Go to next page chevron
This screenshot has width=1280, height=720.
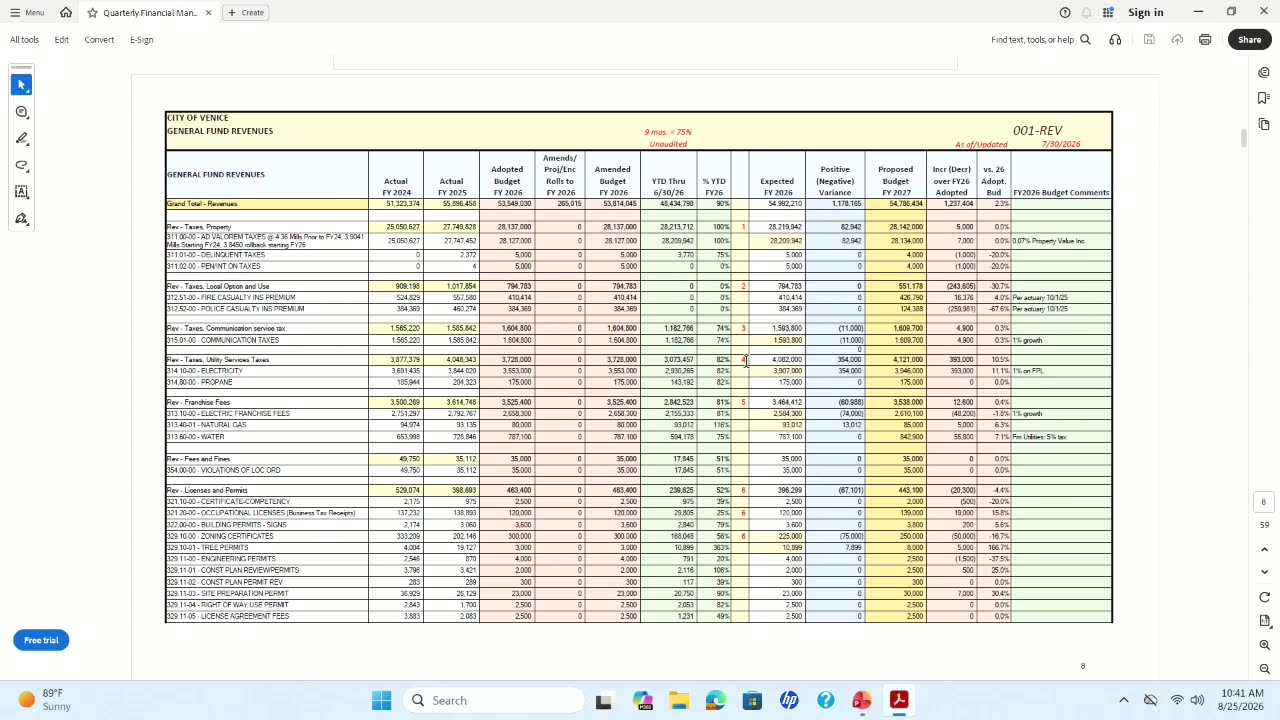(x=1265, y=572)
